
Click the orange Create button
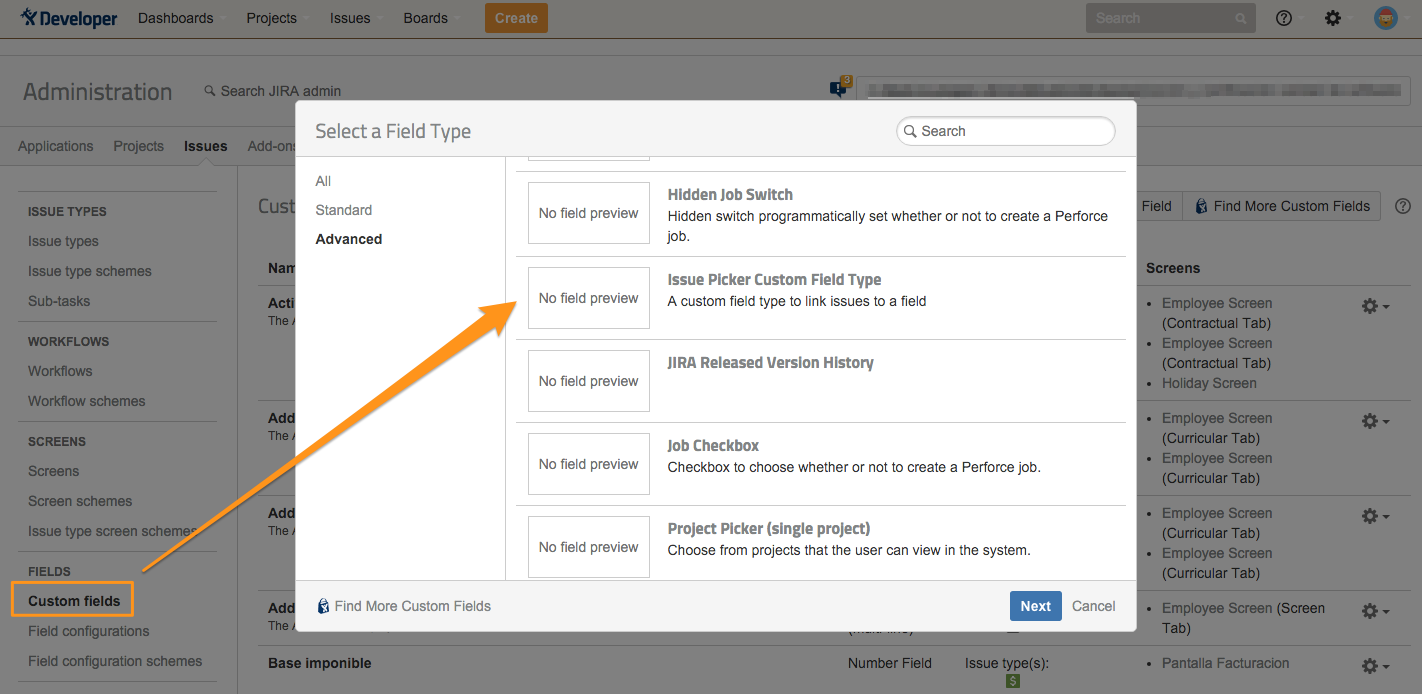[x=516, y=18]
